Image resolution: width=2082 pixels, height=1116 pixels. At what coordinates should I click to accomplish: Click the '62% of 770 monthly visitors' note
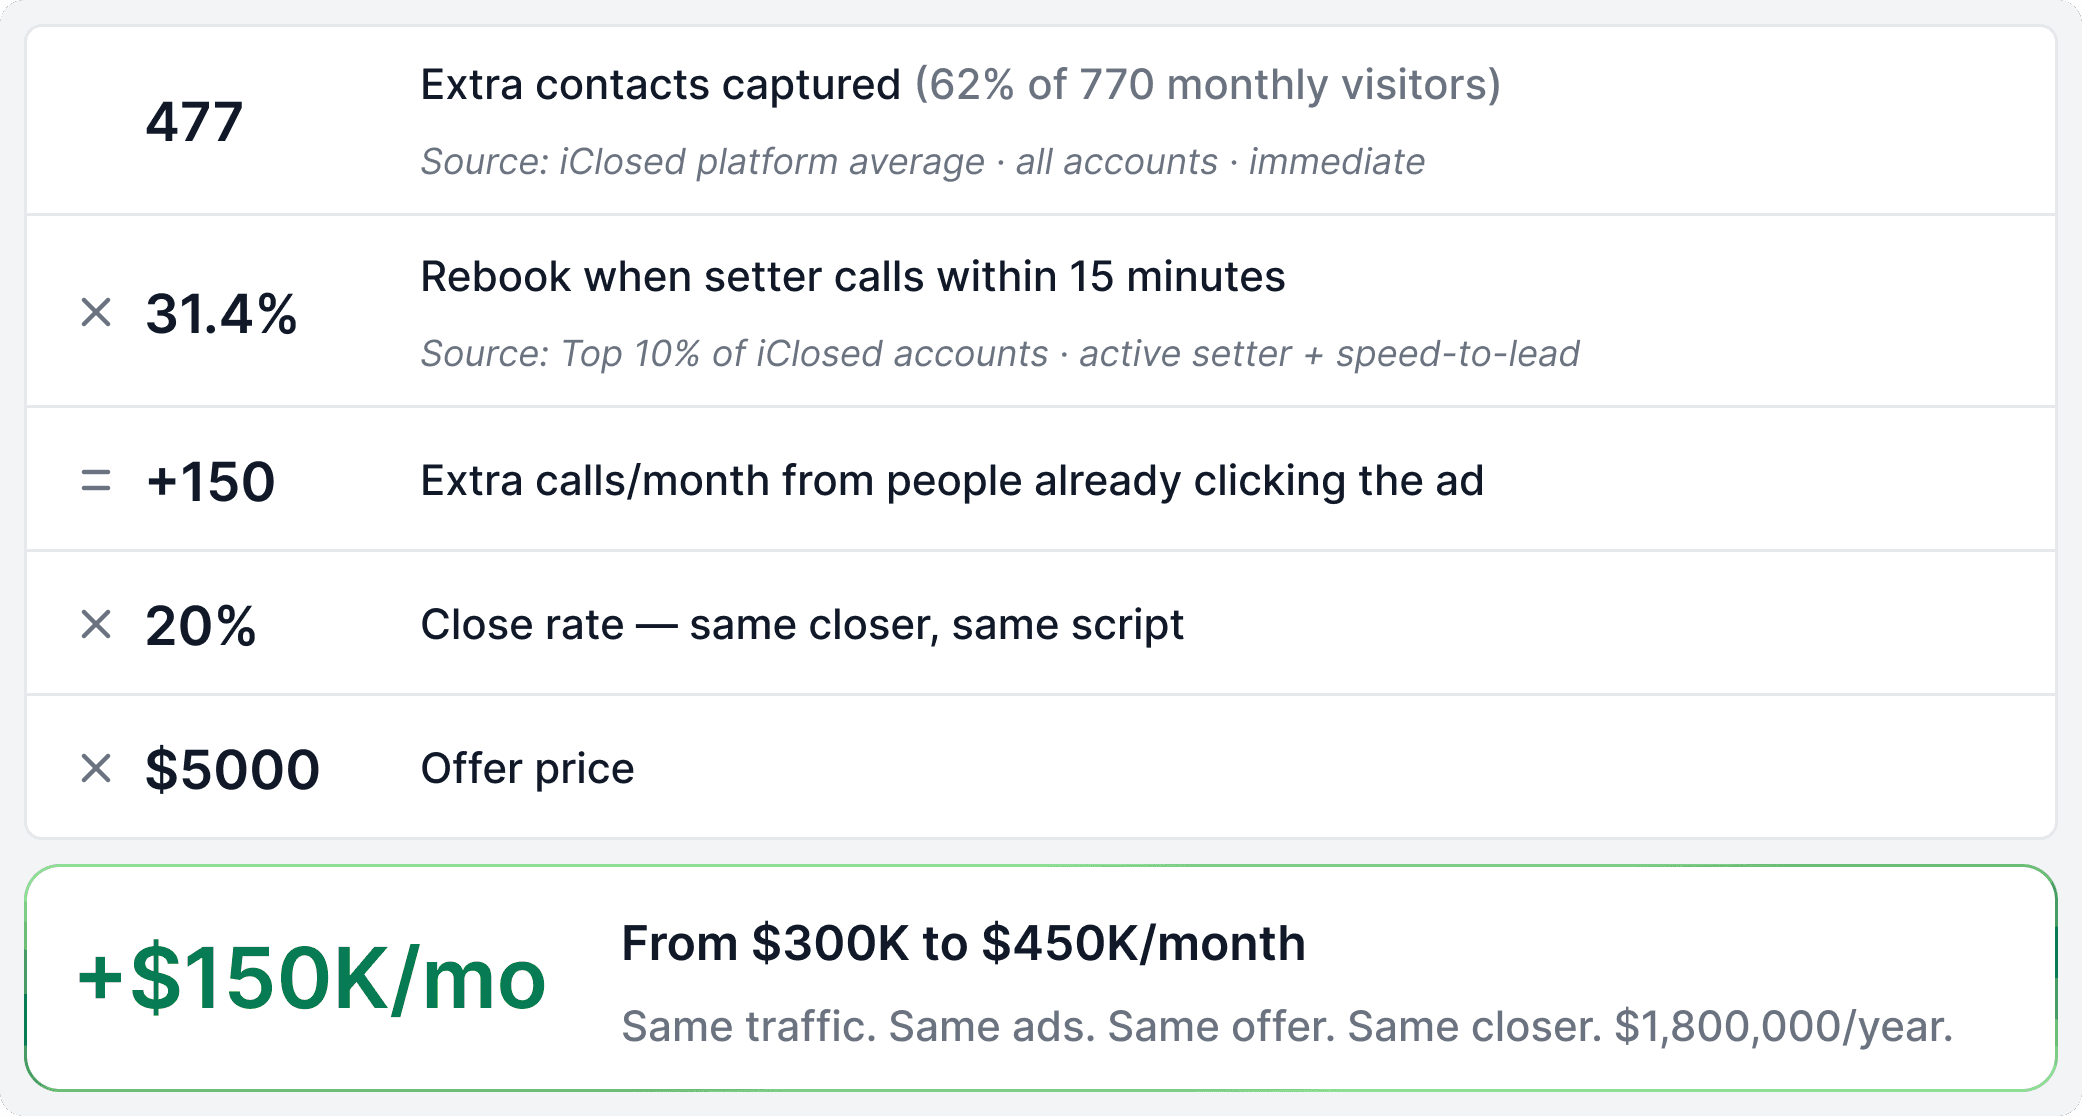pyautogui.click(x=1208, y=85)
